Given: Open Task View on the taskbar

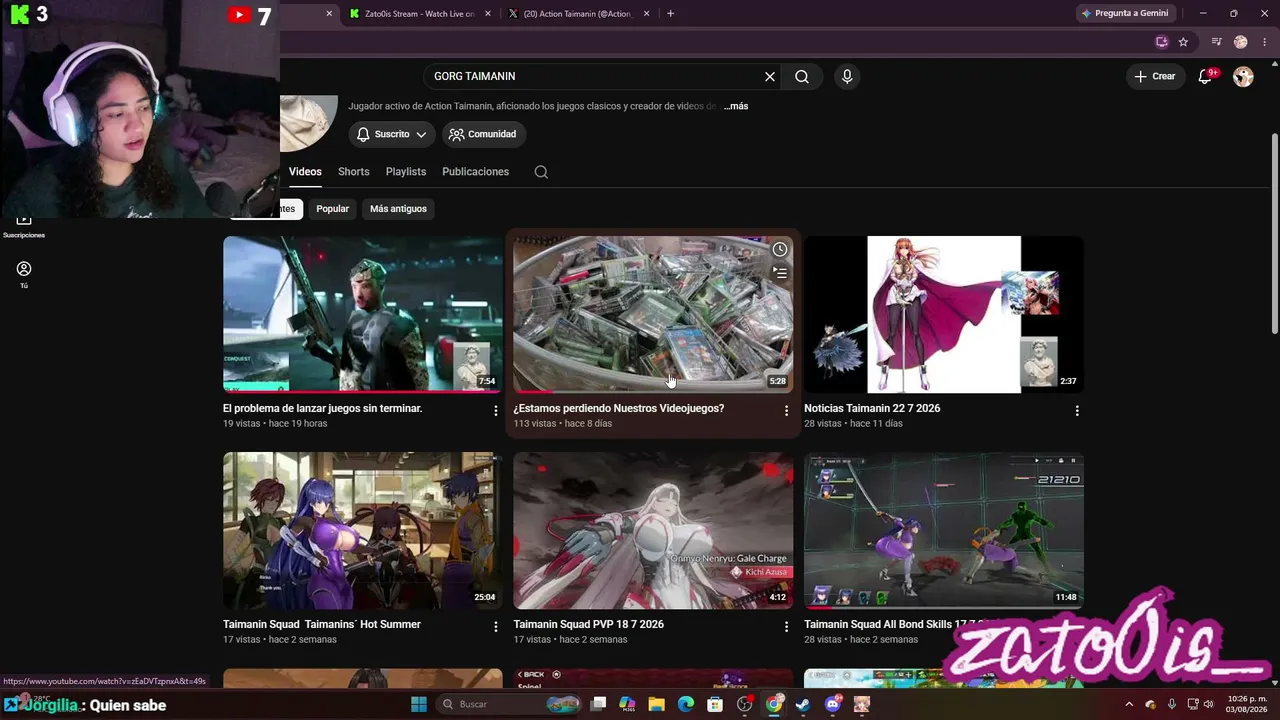Looking at the screenshot, I should point(598,704).
